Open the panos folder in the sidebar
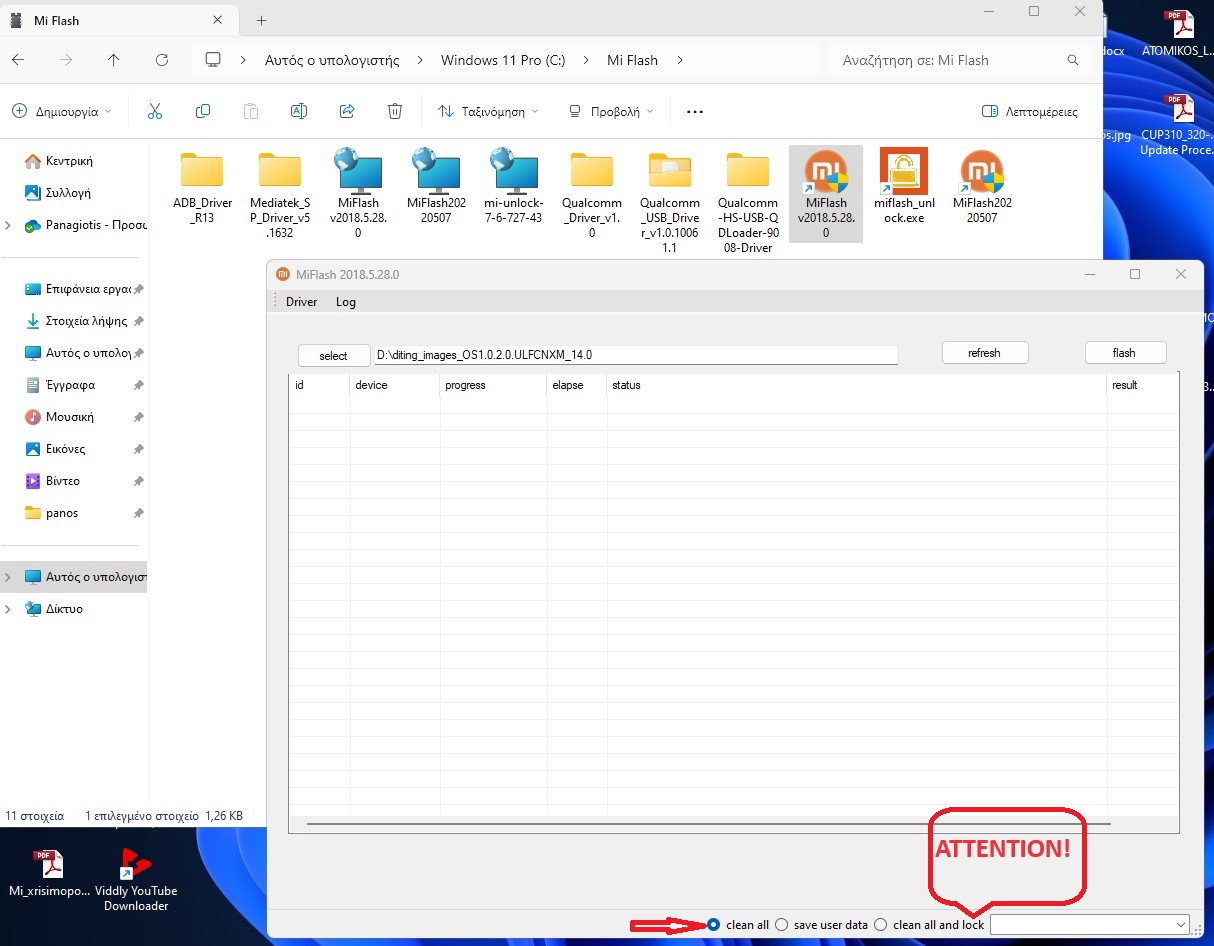The height and width of the screenshot is (946, 1214). (62, 513)
